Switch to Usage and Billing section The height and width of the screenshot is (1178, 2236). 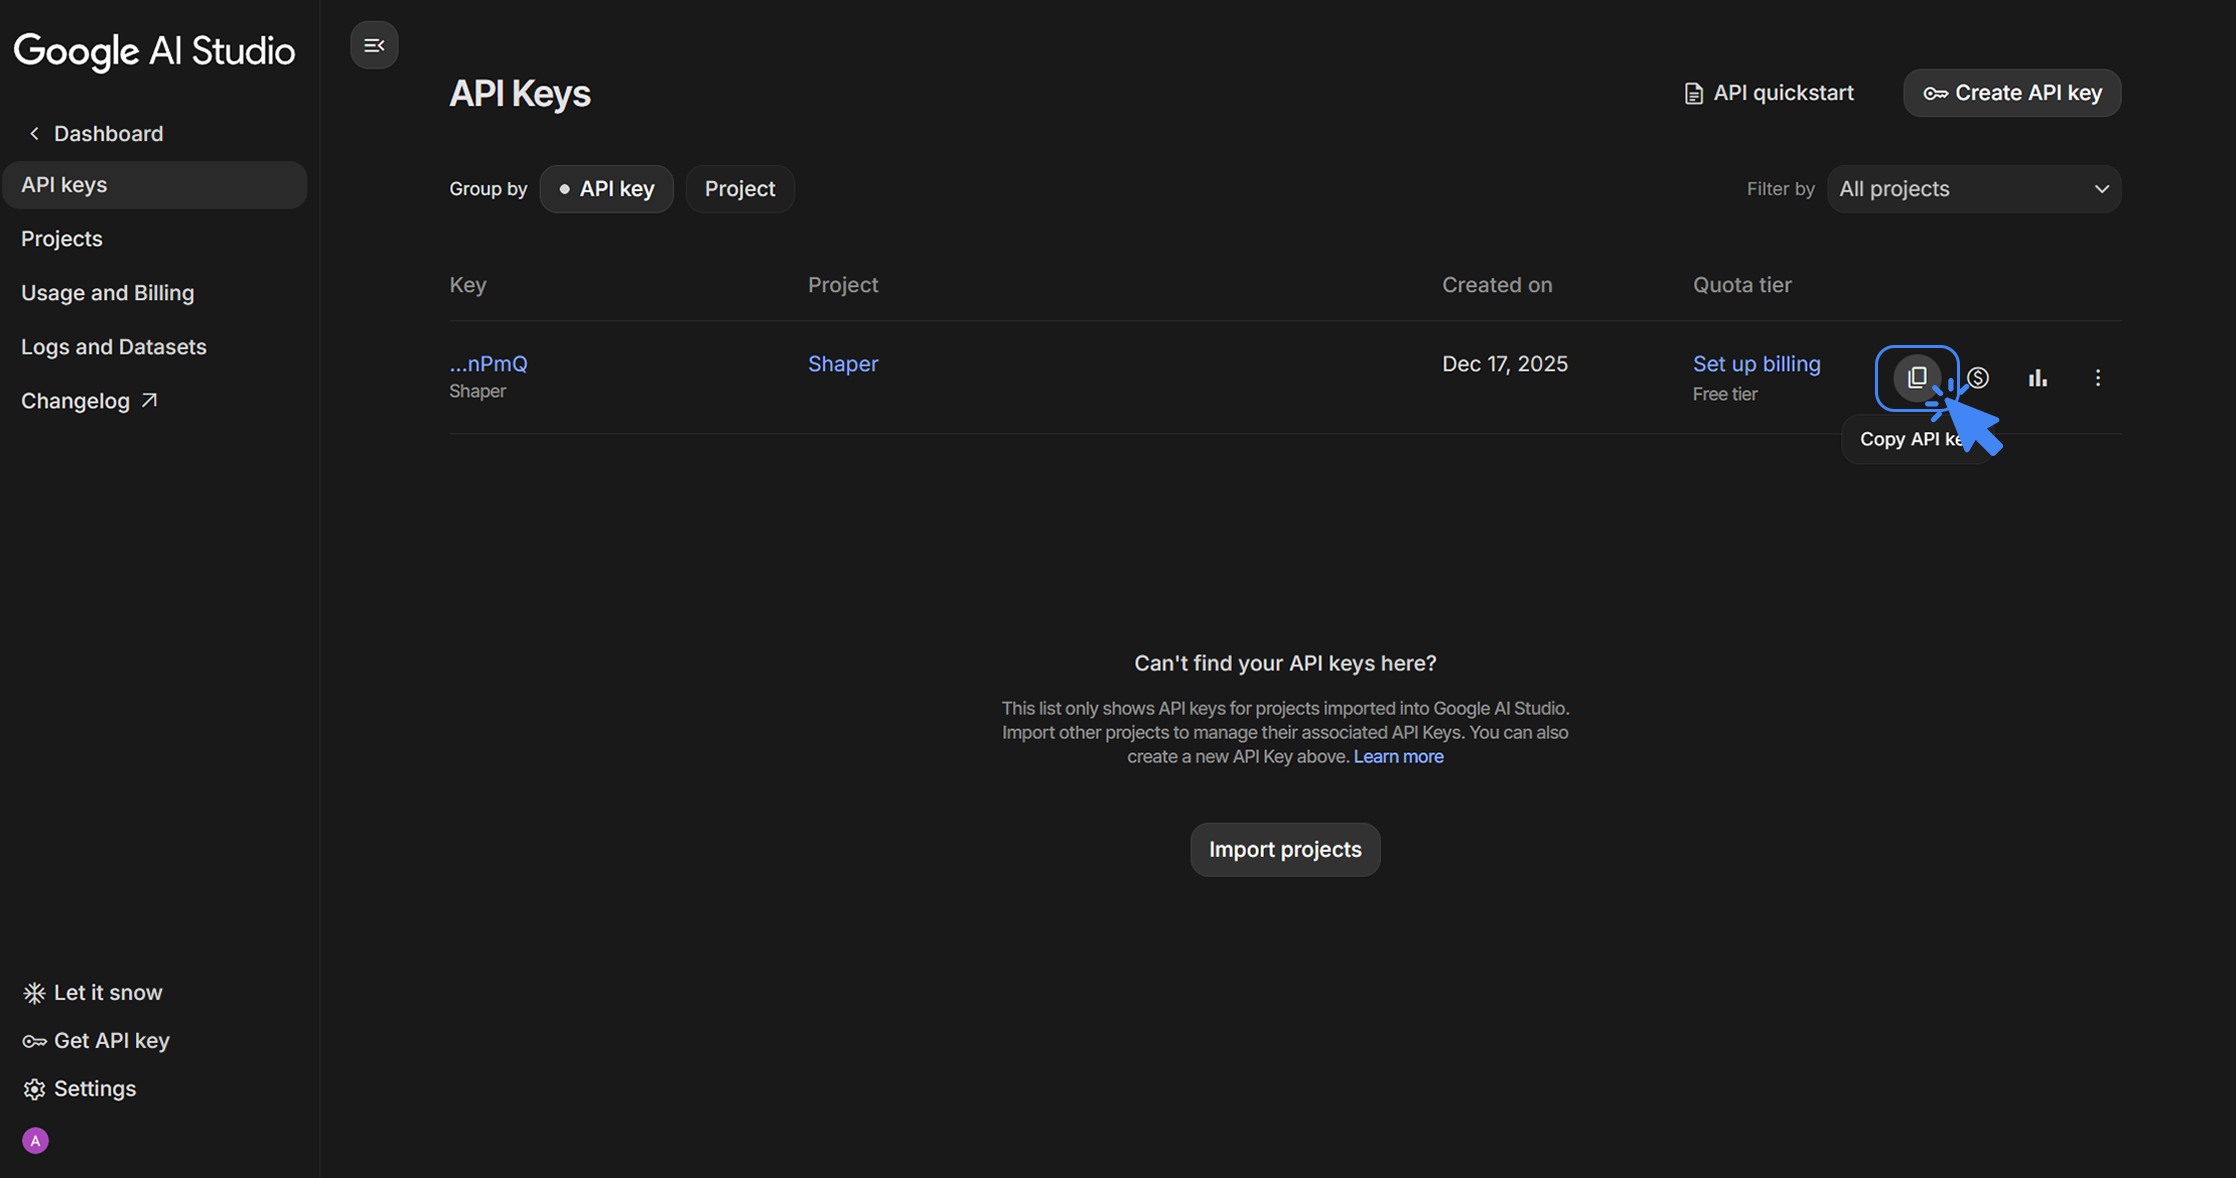pyautogui.click(x=107, y=292)
